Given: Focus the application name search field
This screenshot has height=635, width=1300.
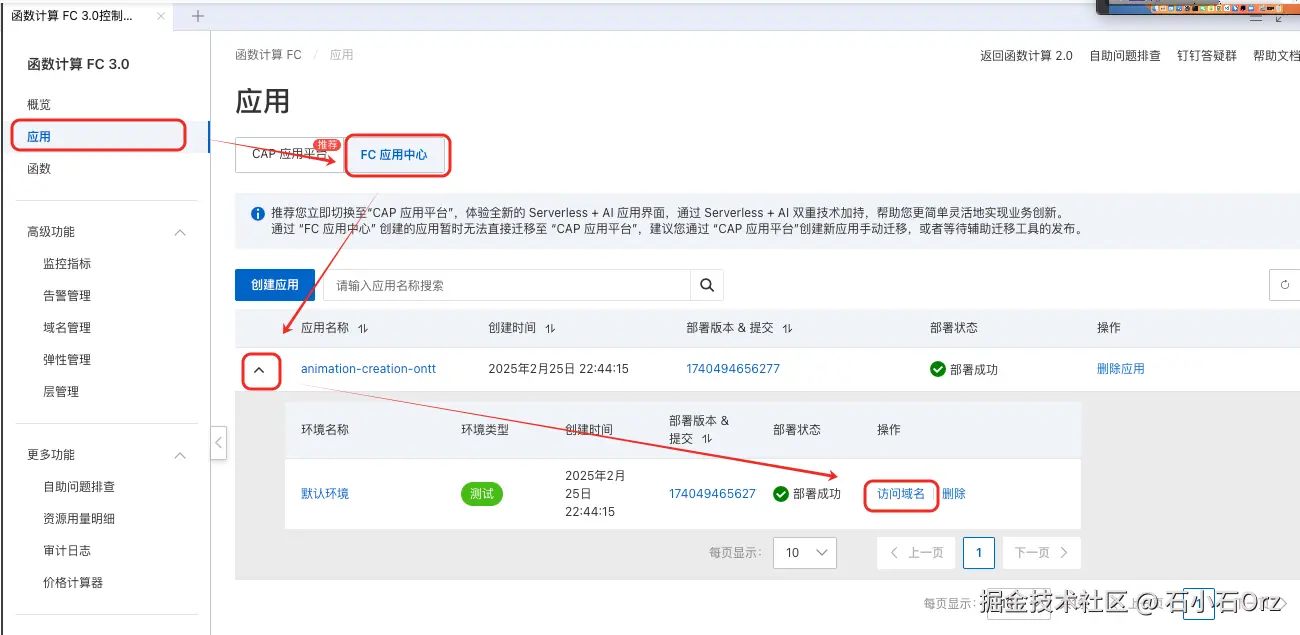Looking at the screenshot, I should (x=507, y=285).
